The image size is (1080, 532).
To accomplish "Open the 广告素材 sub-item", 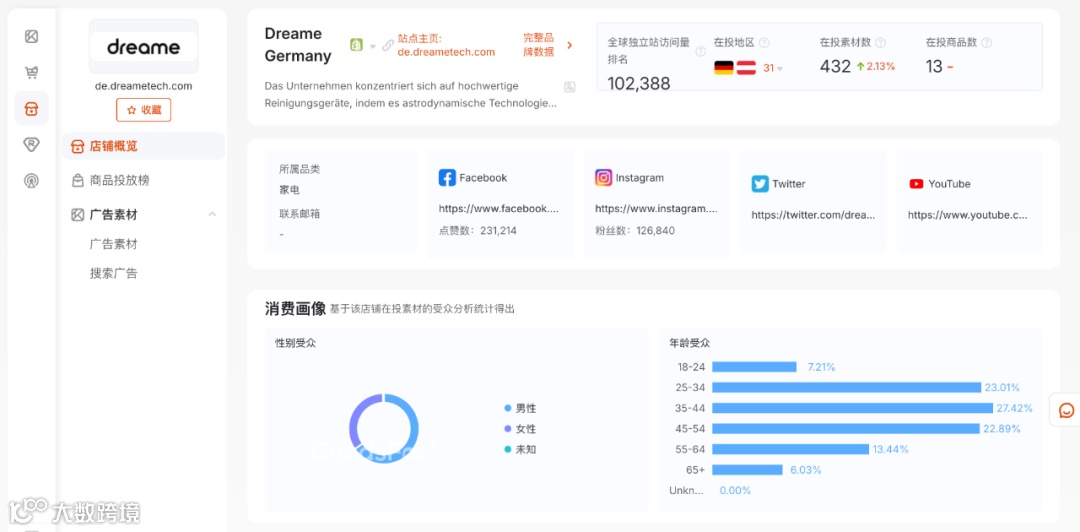I will click(114, 244).
